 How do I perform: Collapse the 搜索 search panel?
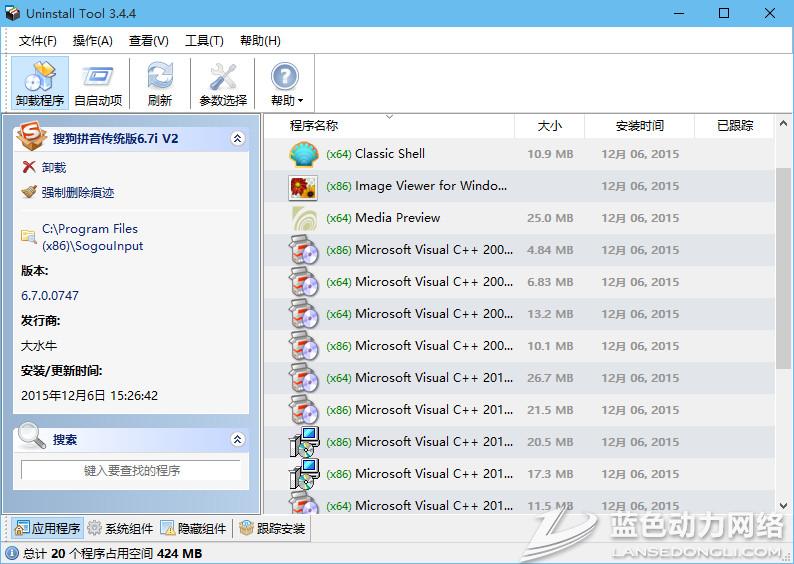(237, 439)
